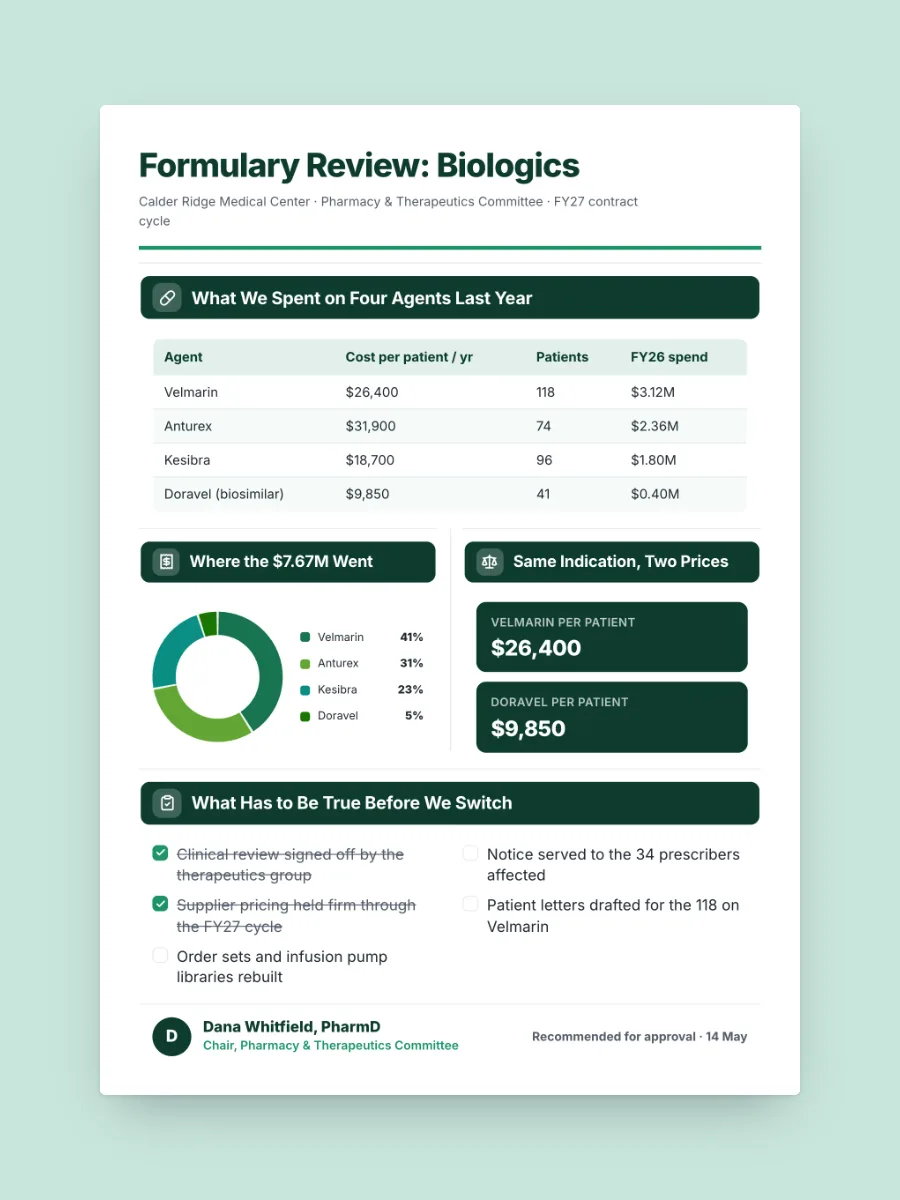Image resolution: width=900 pixels, height=1200 pixels.
Task: Click Chair, Pharmacy & Therapeutics Committee text
Action: pyautogui.click(x=331, y=1045)
